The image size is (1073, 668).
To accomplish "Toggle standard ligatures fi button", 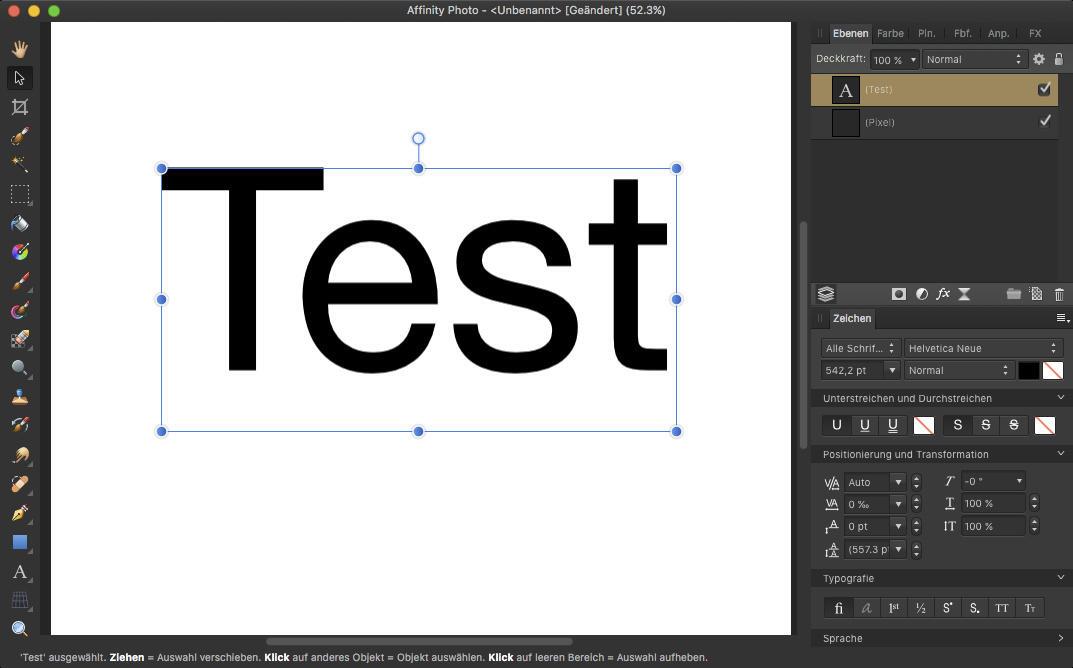I will point(838,608).
